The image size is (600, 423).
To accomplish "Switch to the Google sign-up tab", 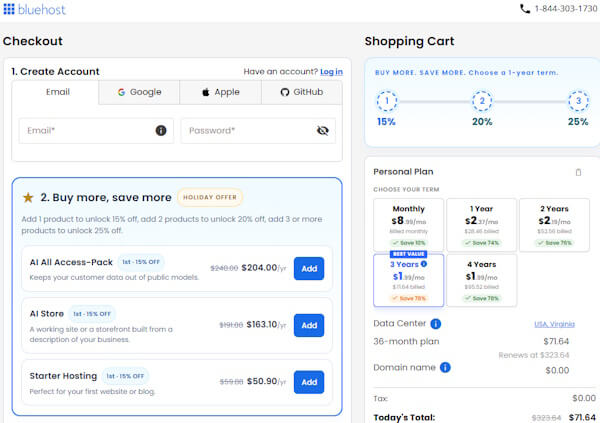I will click(x=139, y=92).
